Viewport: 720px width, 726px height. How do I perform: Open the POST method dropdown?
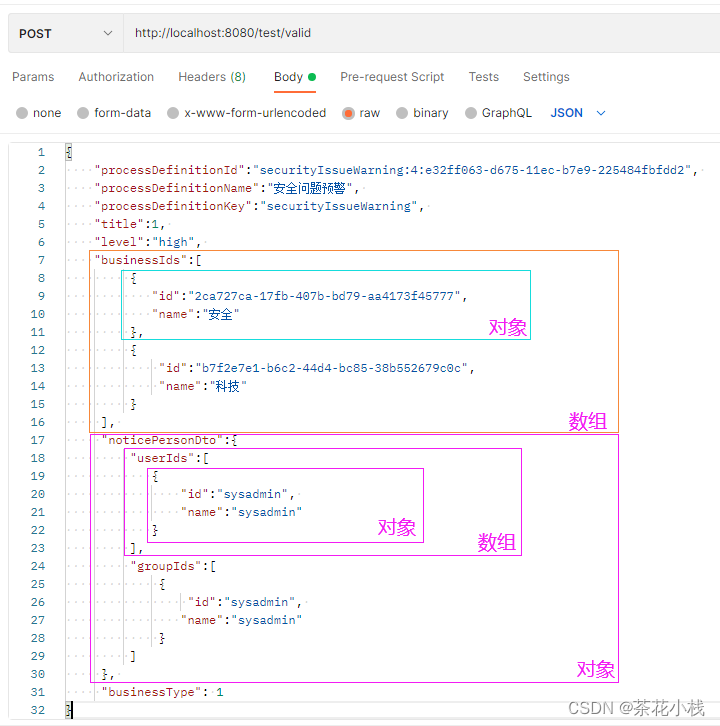(66, 33)
